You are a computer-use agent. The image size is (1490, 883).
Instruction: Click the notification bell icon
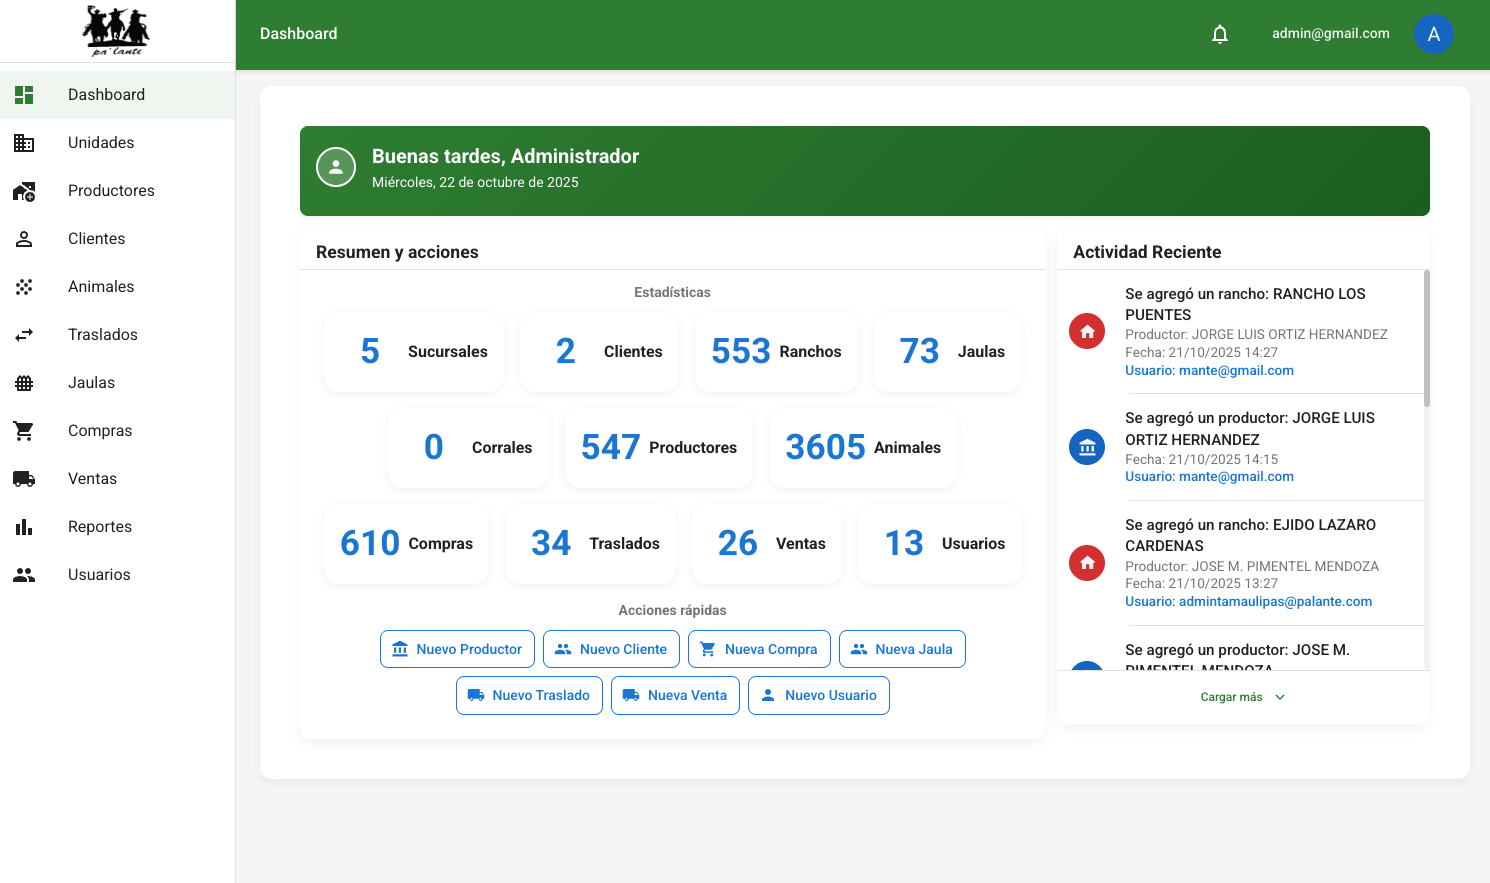point(1219,34)
